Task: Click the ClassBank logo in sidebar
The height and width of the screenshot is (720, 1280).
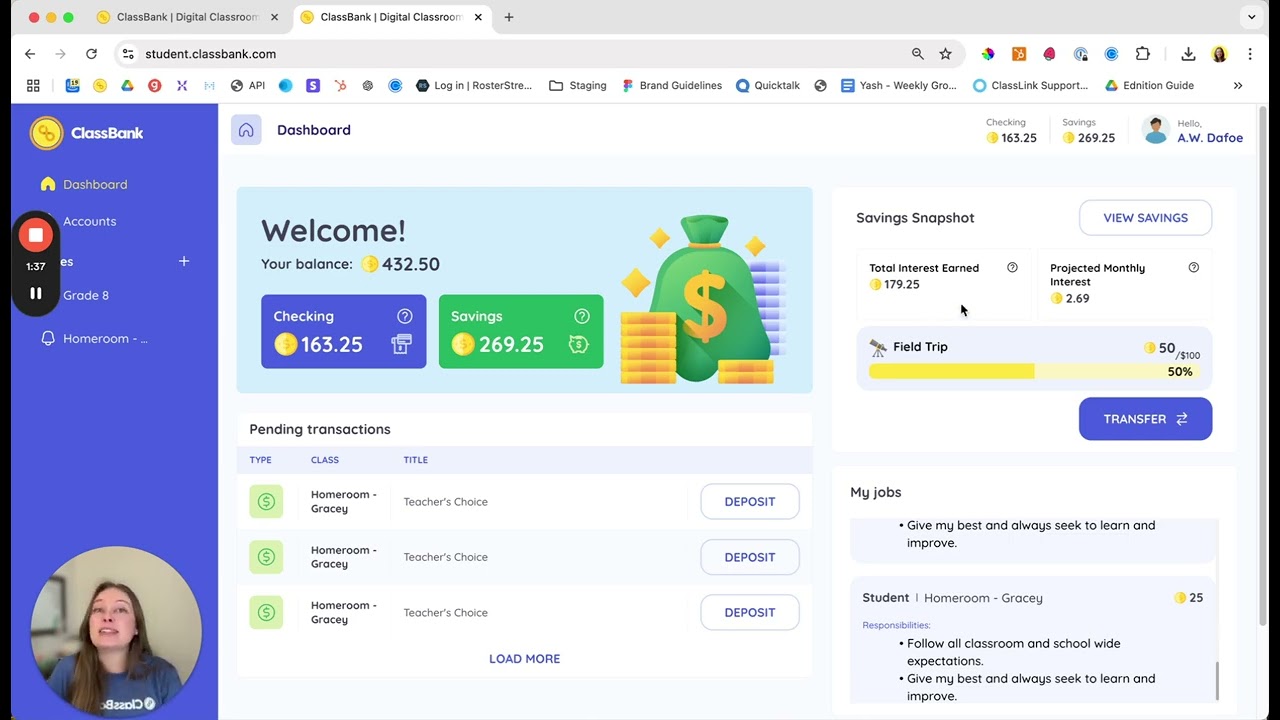Action: (87, 133)
